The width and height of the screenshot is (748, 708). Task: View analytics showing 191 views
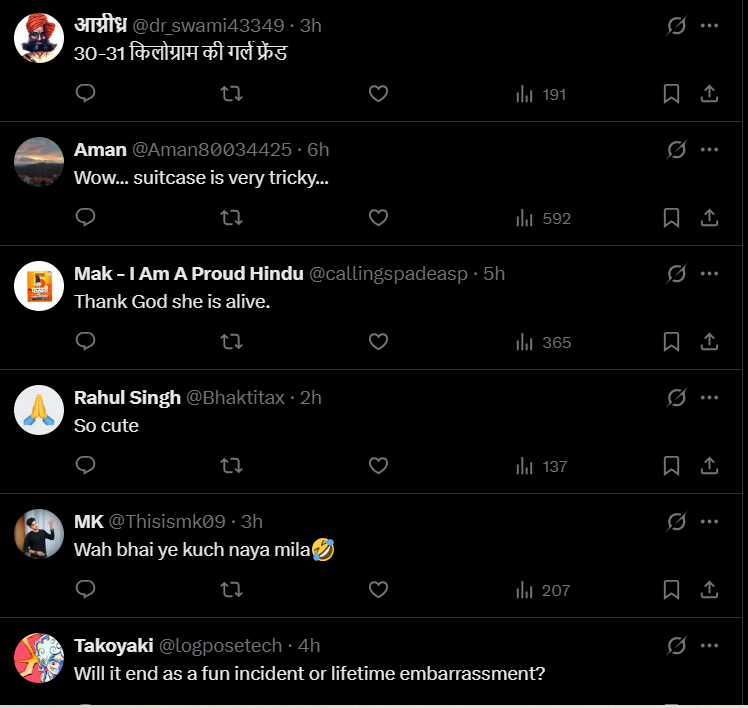point(541,94)
